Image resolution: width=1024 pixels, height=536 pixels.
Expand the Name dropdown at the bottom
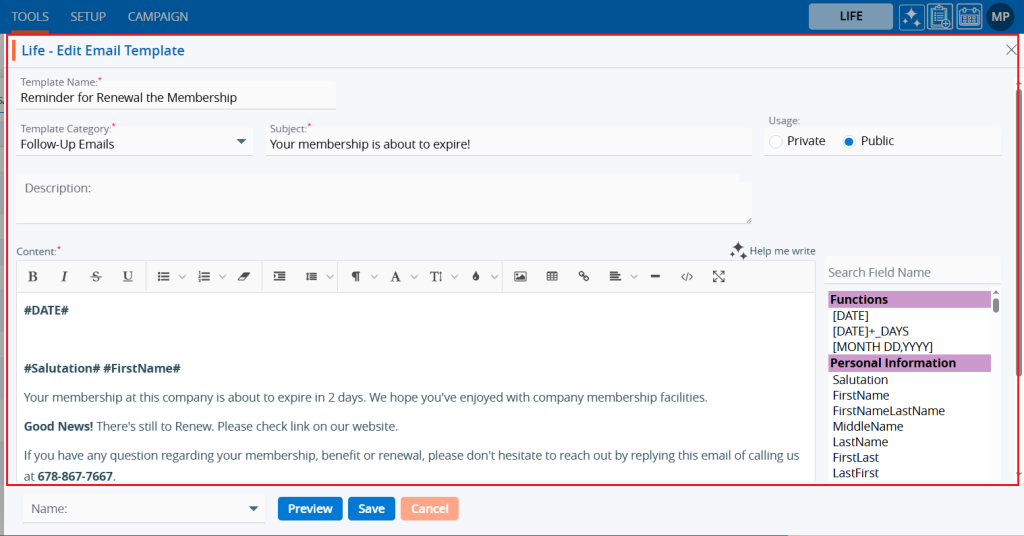[252, 509]
